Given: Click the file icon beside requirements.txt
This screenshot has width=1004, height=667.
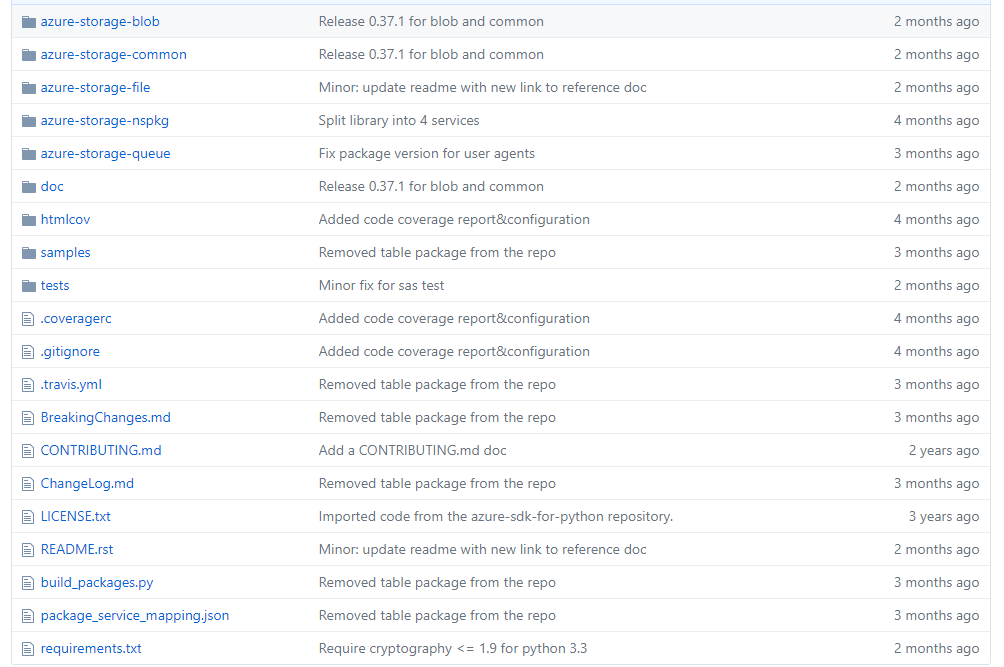Looking at the screenshot, I should click(28, 648).
